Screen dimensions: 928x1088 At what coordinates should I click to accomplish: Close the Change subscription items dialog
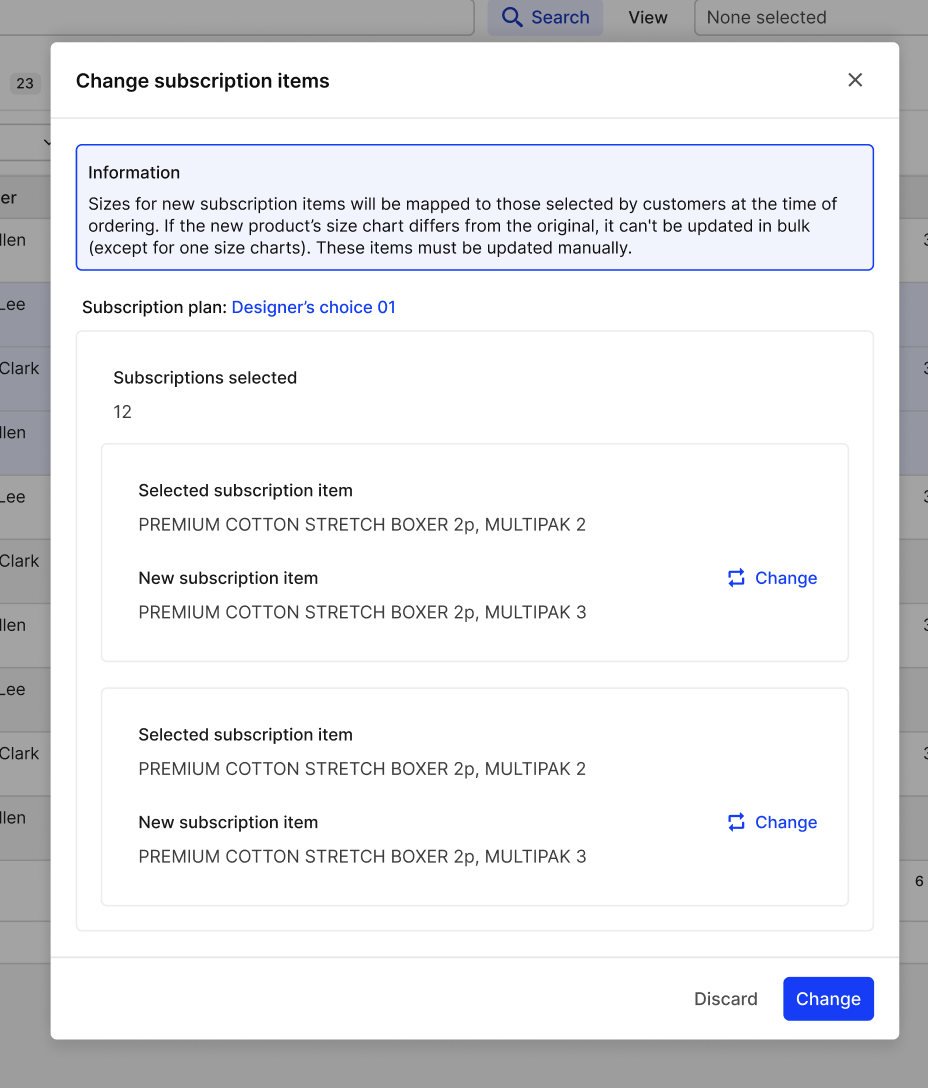click(x=855, y=80)
